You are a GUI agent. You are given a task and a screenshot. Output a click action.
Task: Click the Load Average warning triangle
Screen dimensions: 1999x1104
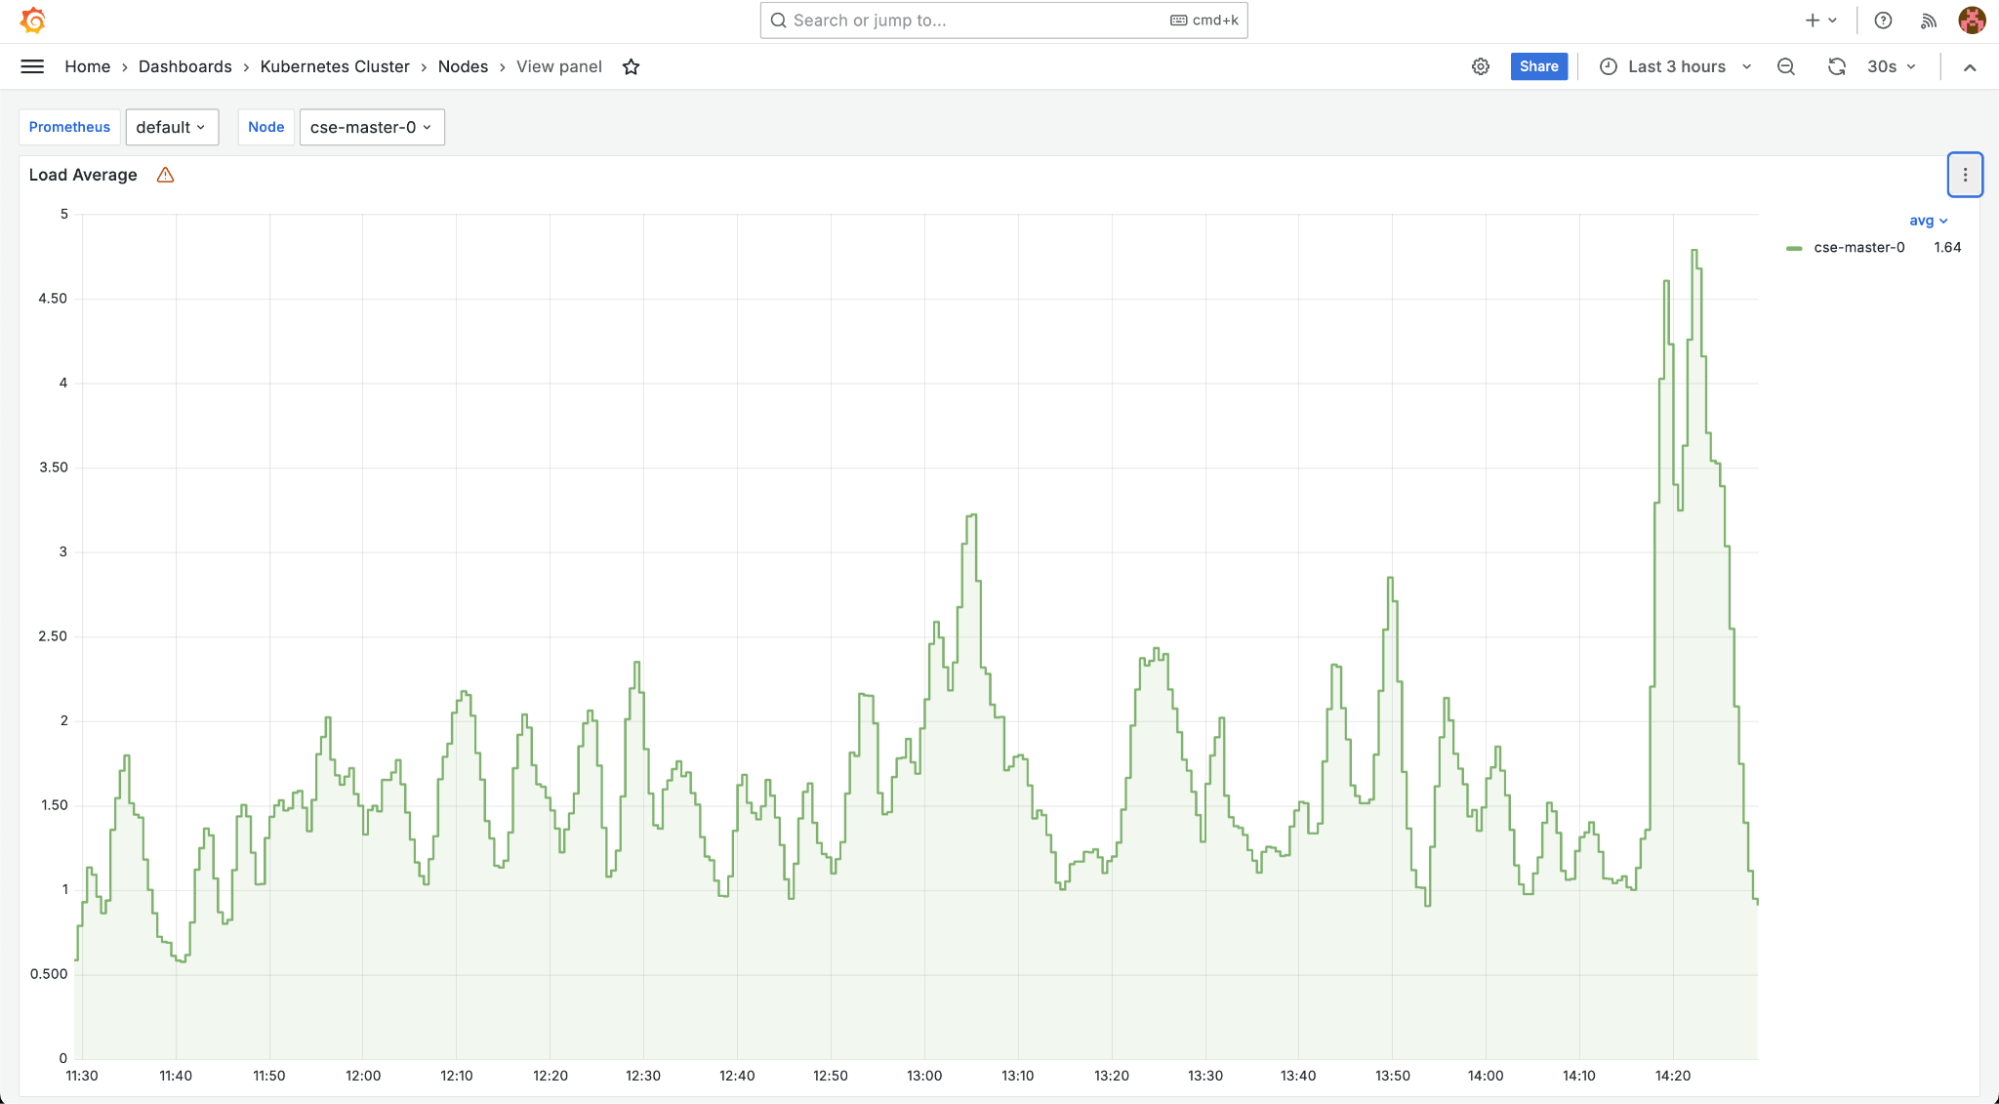coord(166,175)
